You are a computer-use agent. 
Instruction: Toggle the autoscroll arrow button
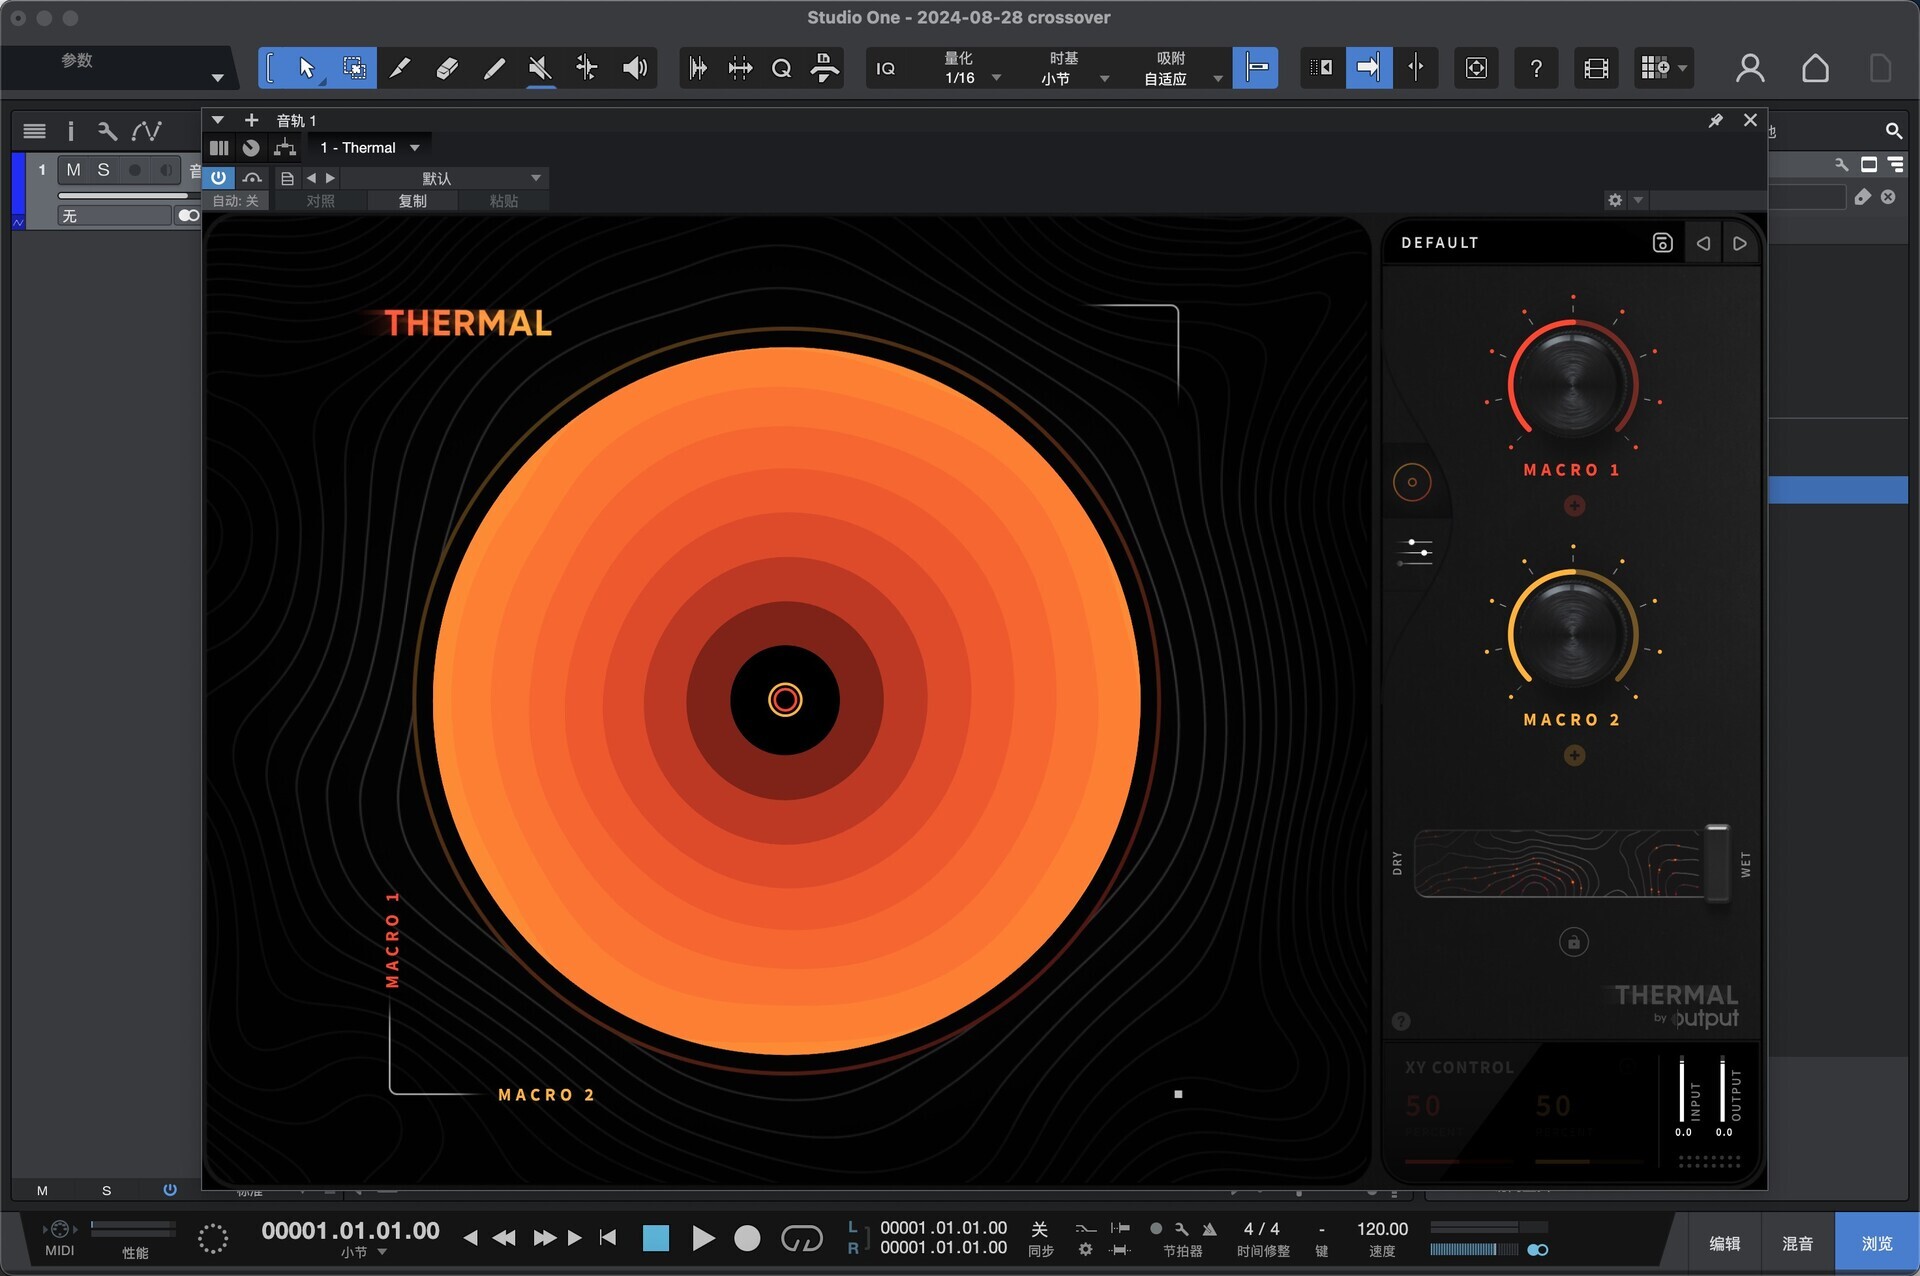tap(1368, 68)
